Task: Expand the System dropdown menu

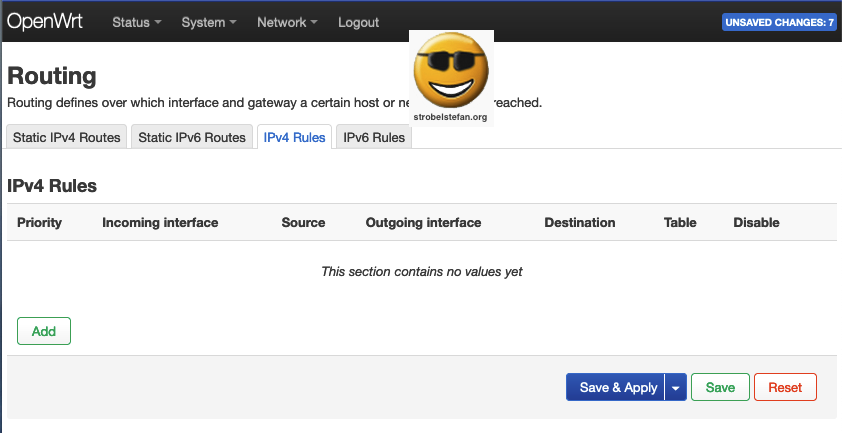Action: tap(209, 22)
